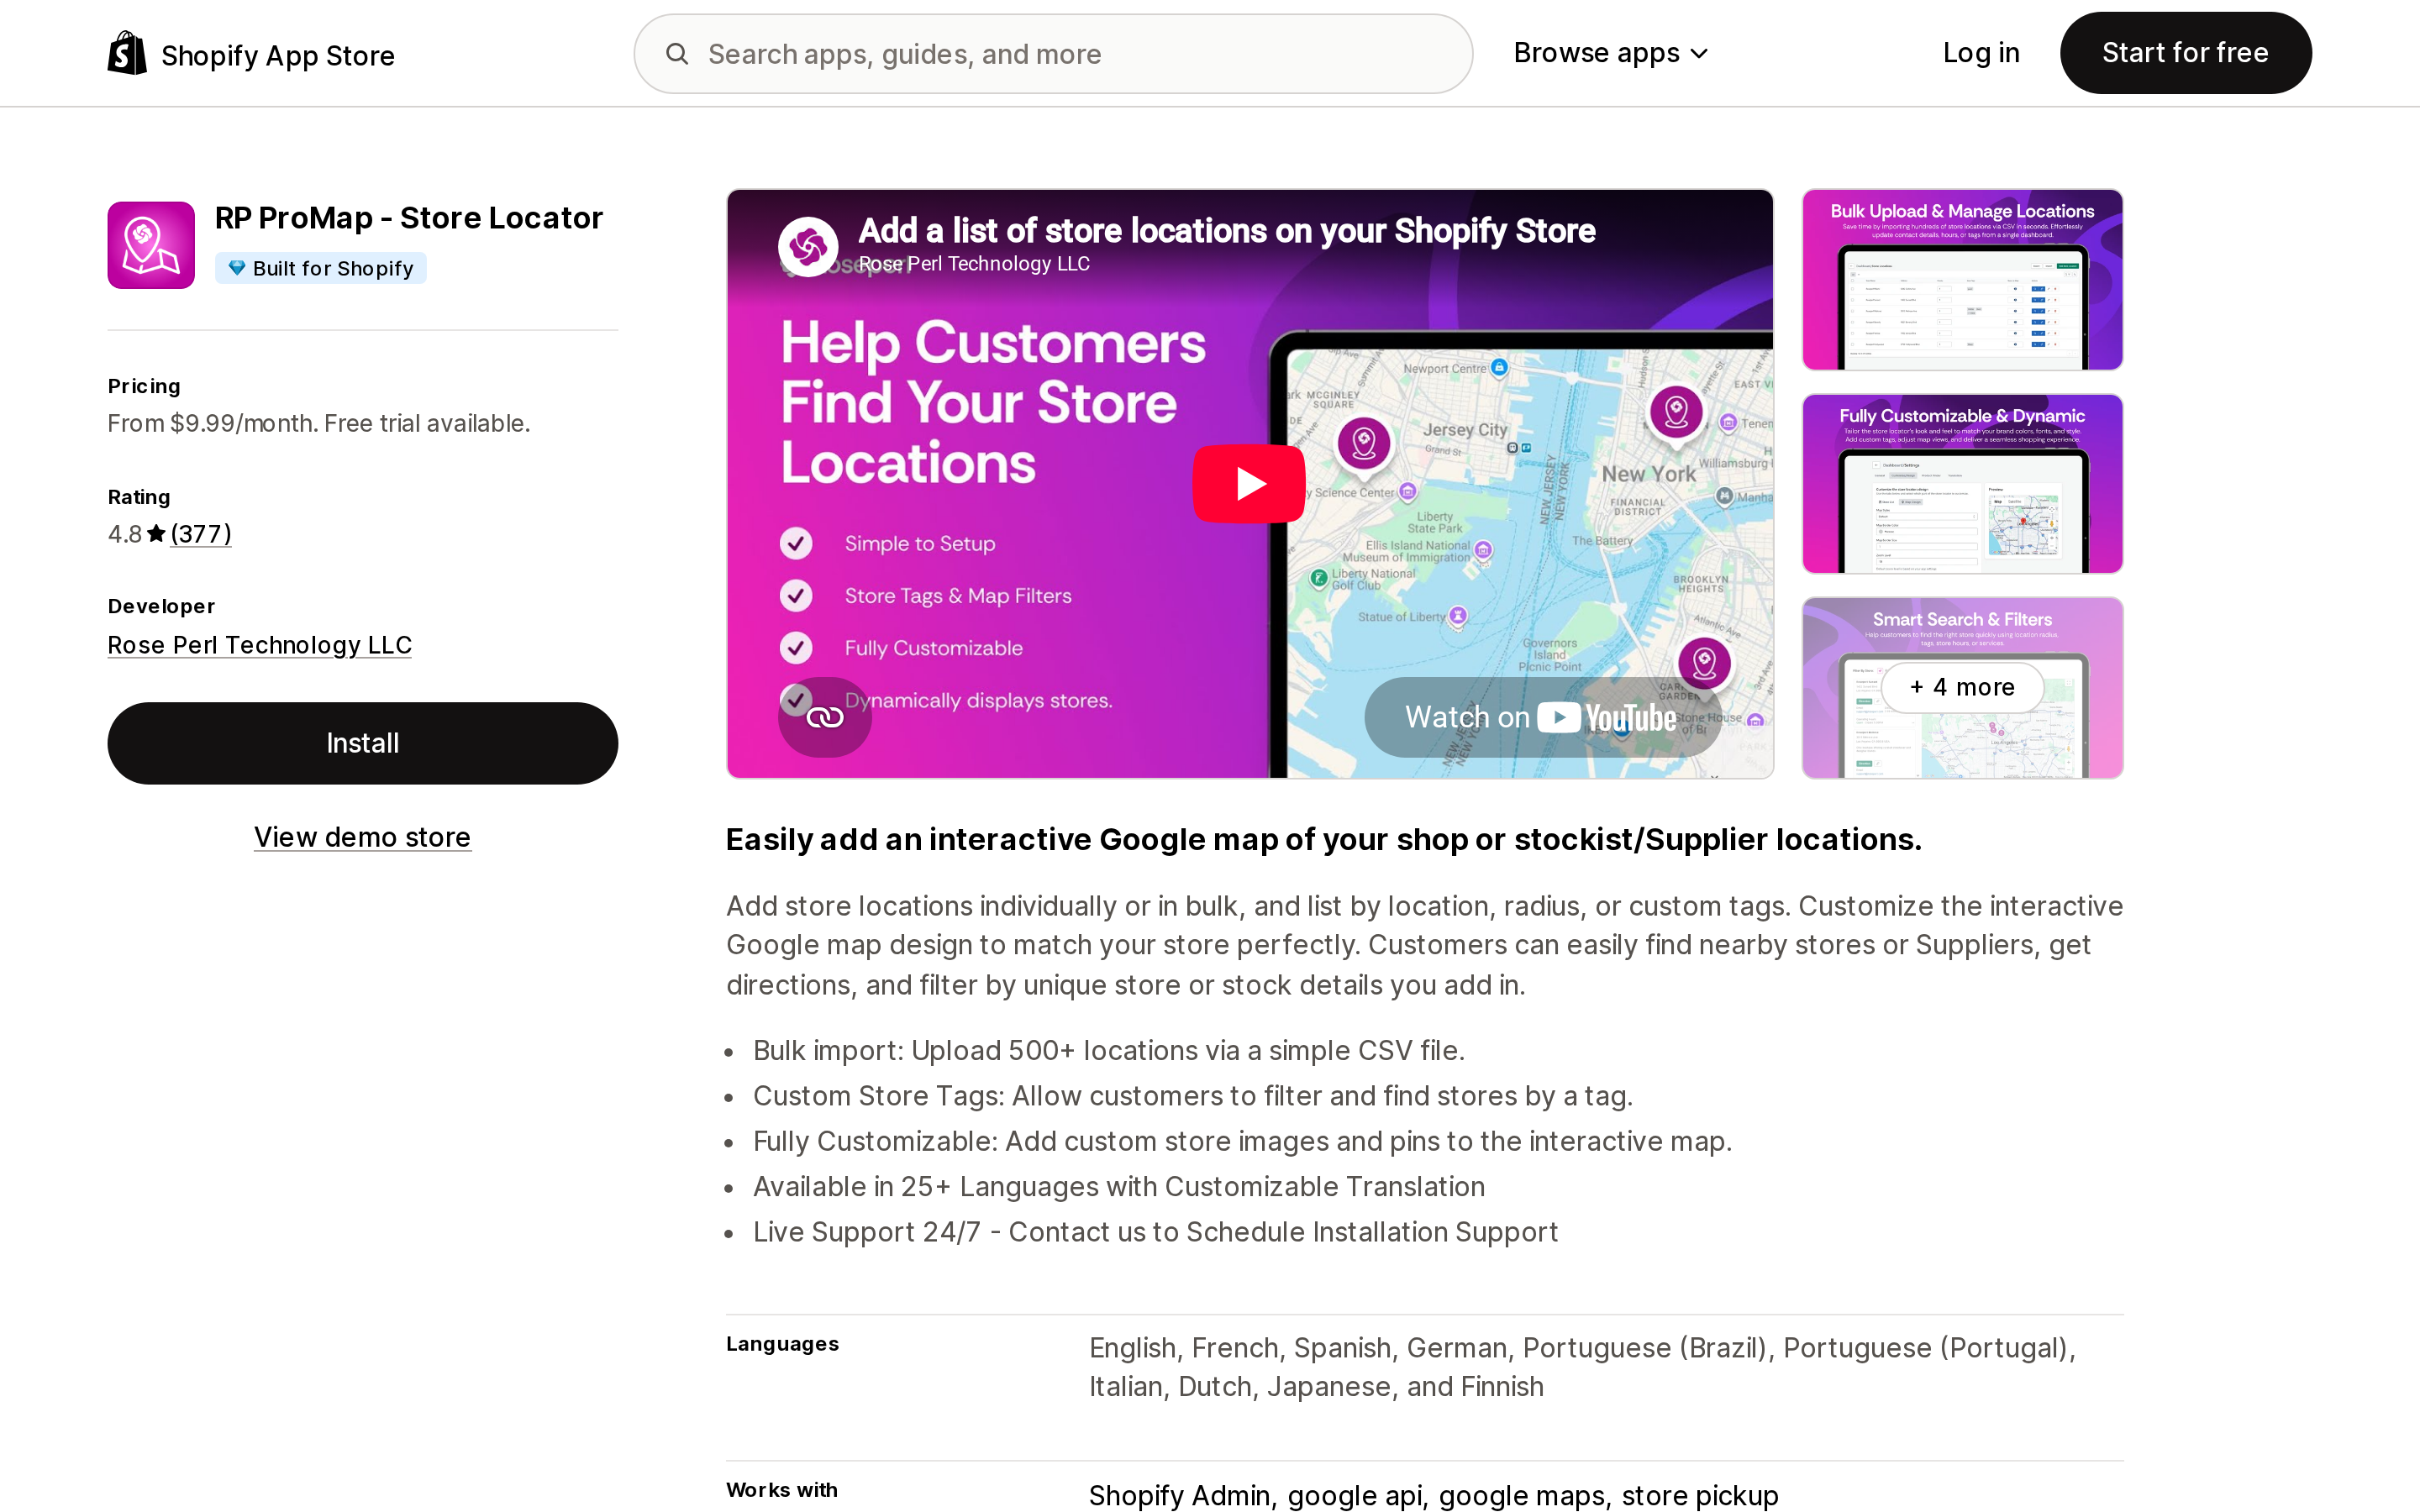
Task: Open the Rose Perl Technology LLC developer link
Action: click(x=260, y=645)
